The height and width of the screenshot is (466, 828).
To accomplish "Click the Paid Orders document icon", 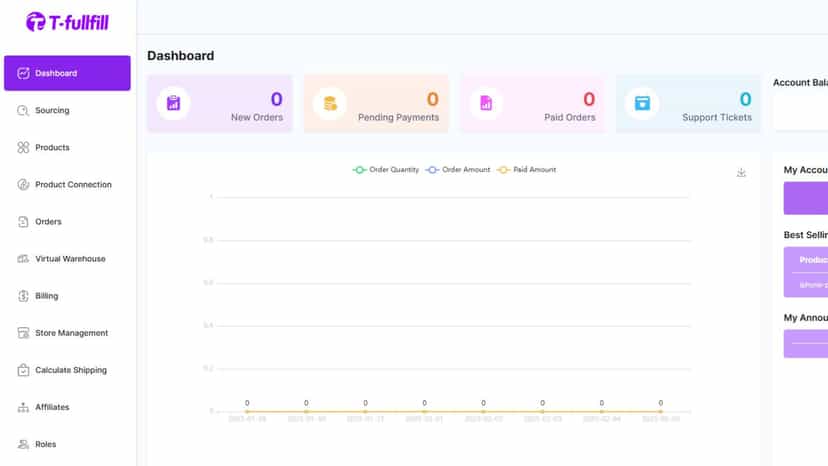I will pyautogui.click(x=486, y=103).
